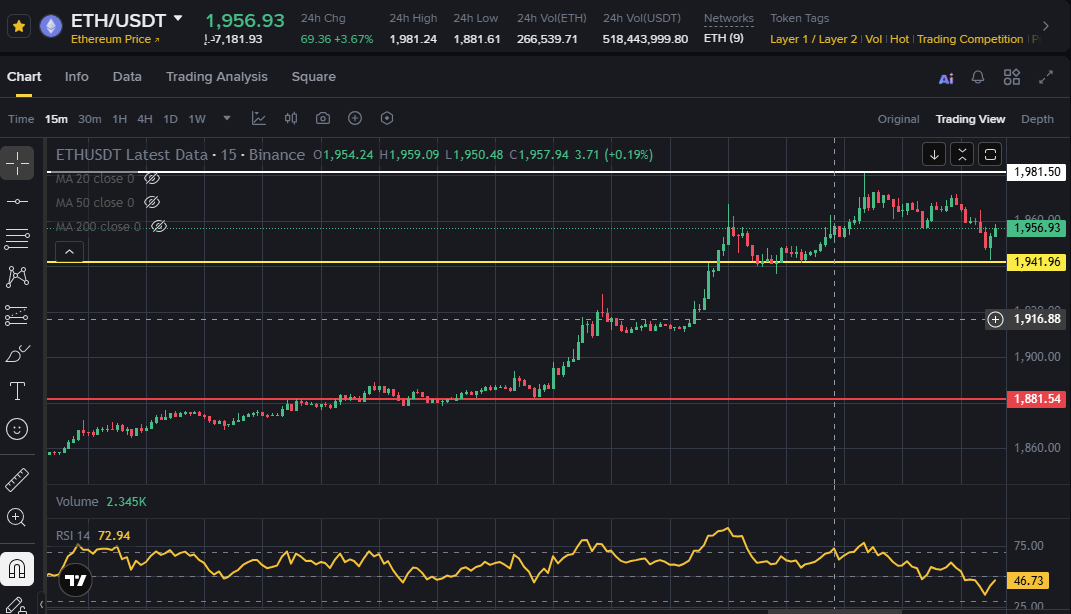Select the 1D timeframe
1071x614 pixels.
(170, 119)
